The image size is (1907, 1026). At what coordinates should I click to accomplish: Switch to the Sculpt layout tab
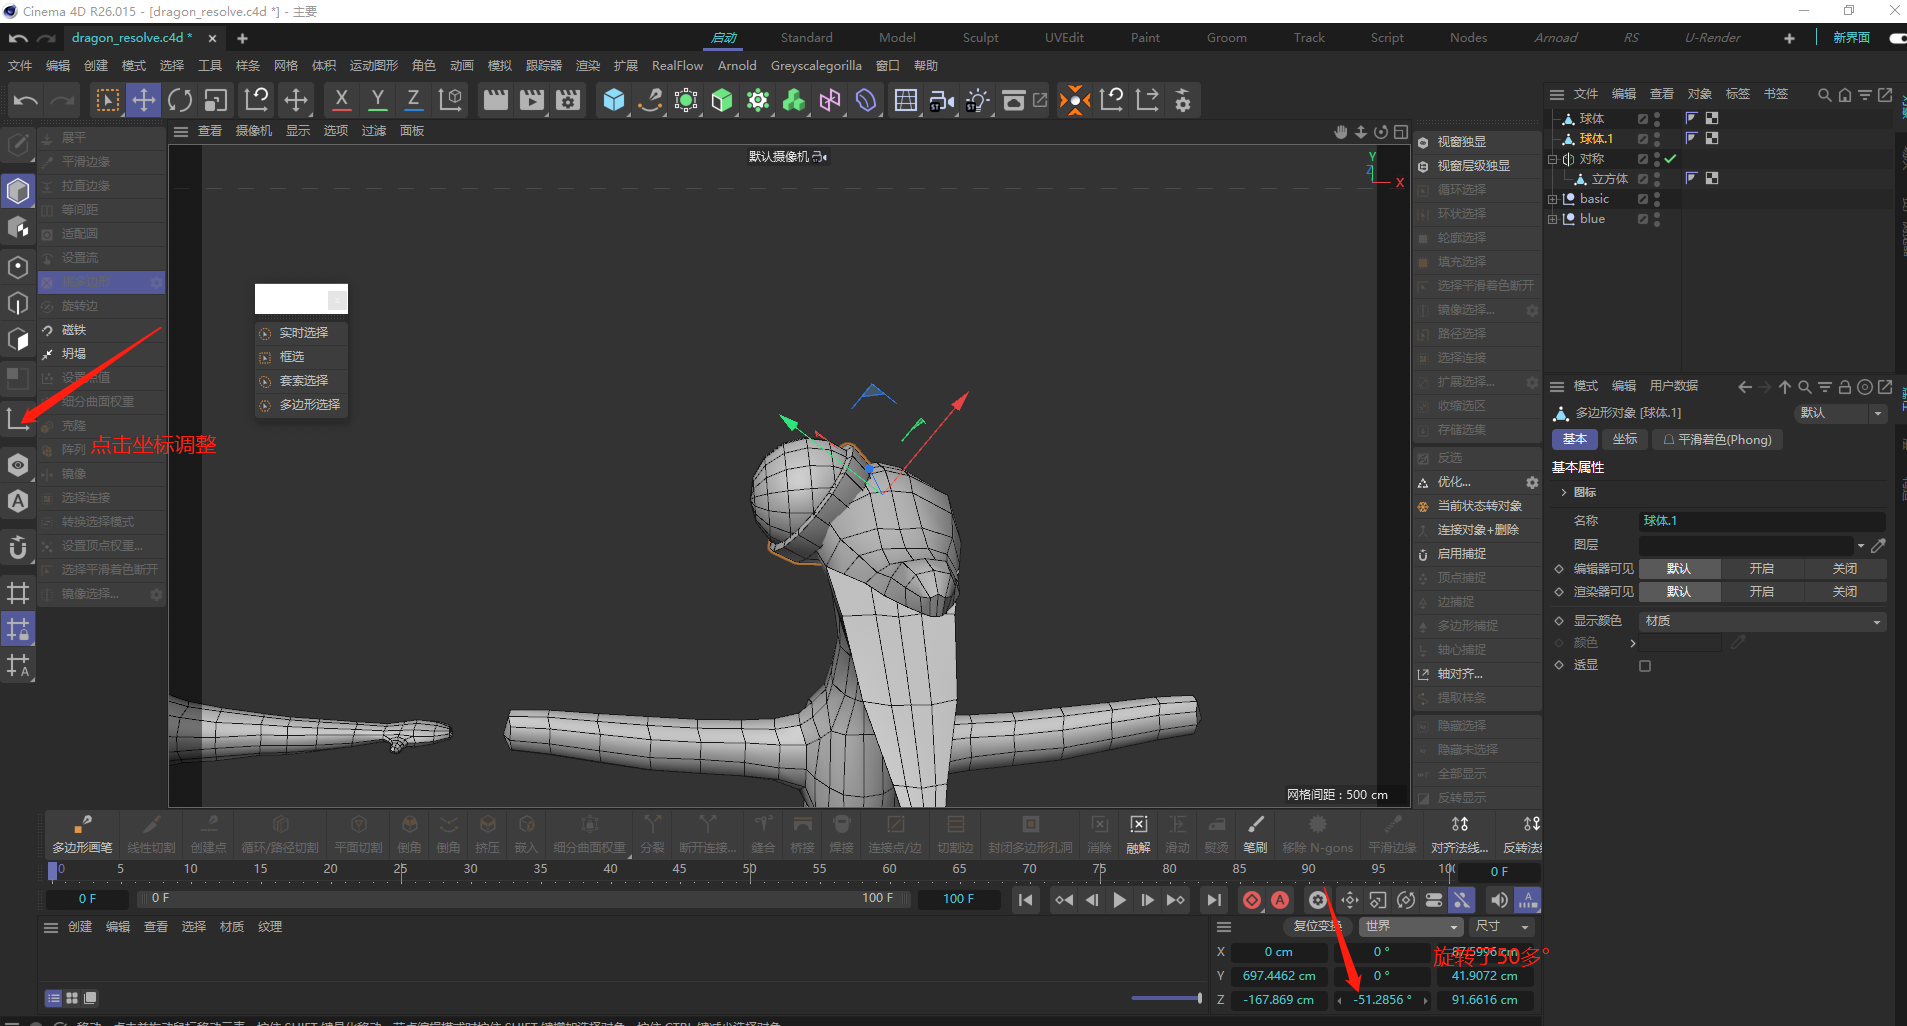click(980, 38)
